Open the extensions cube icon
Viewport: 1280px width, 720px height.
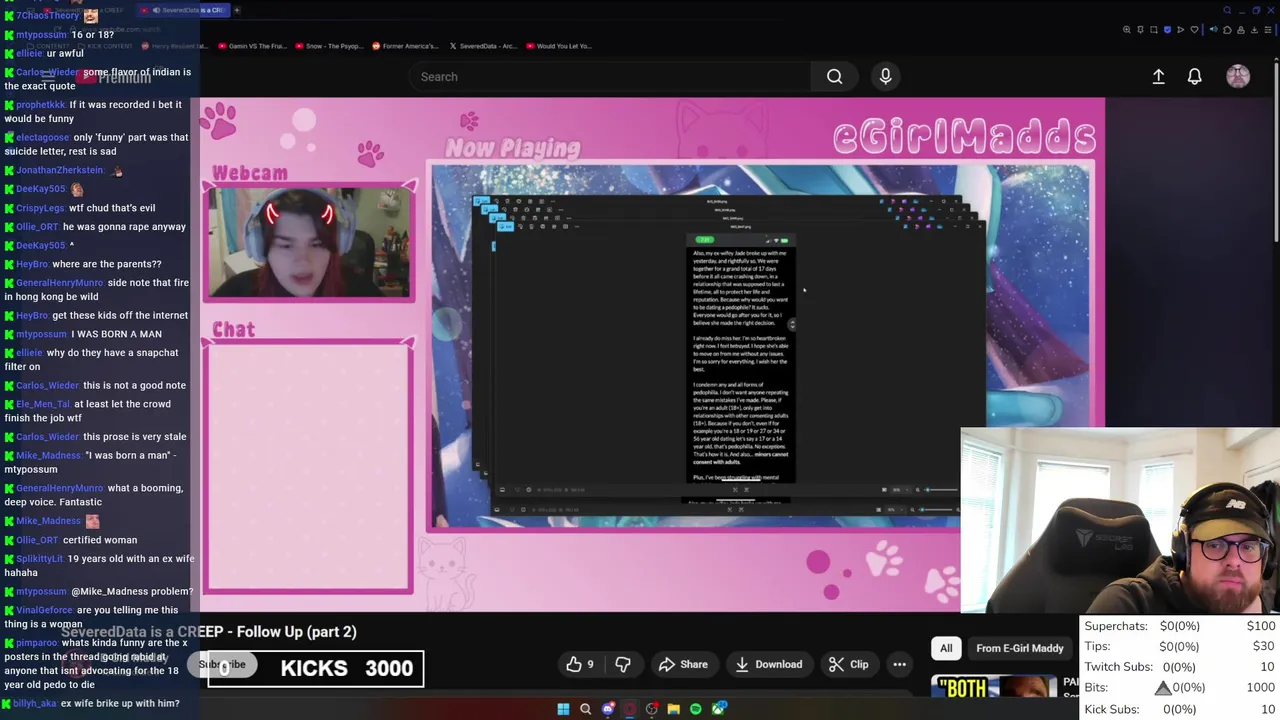1227,30
